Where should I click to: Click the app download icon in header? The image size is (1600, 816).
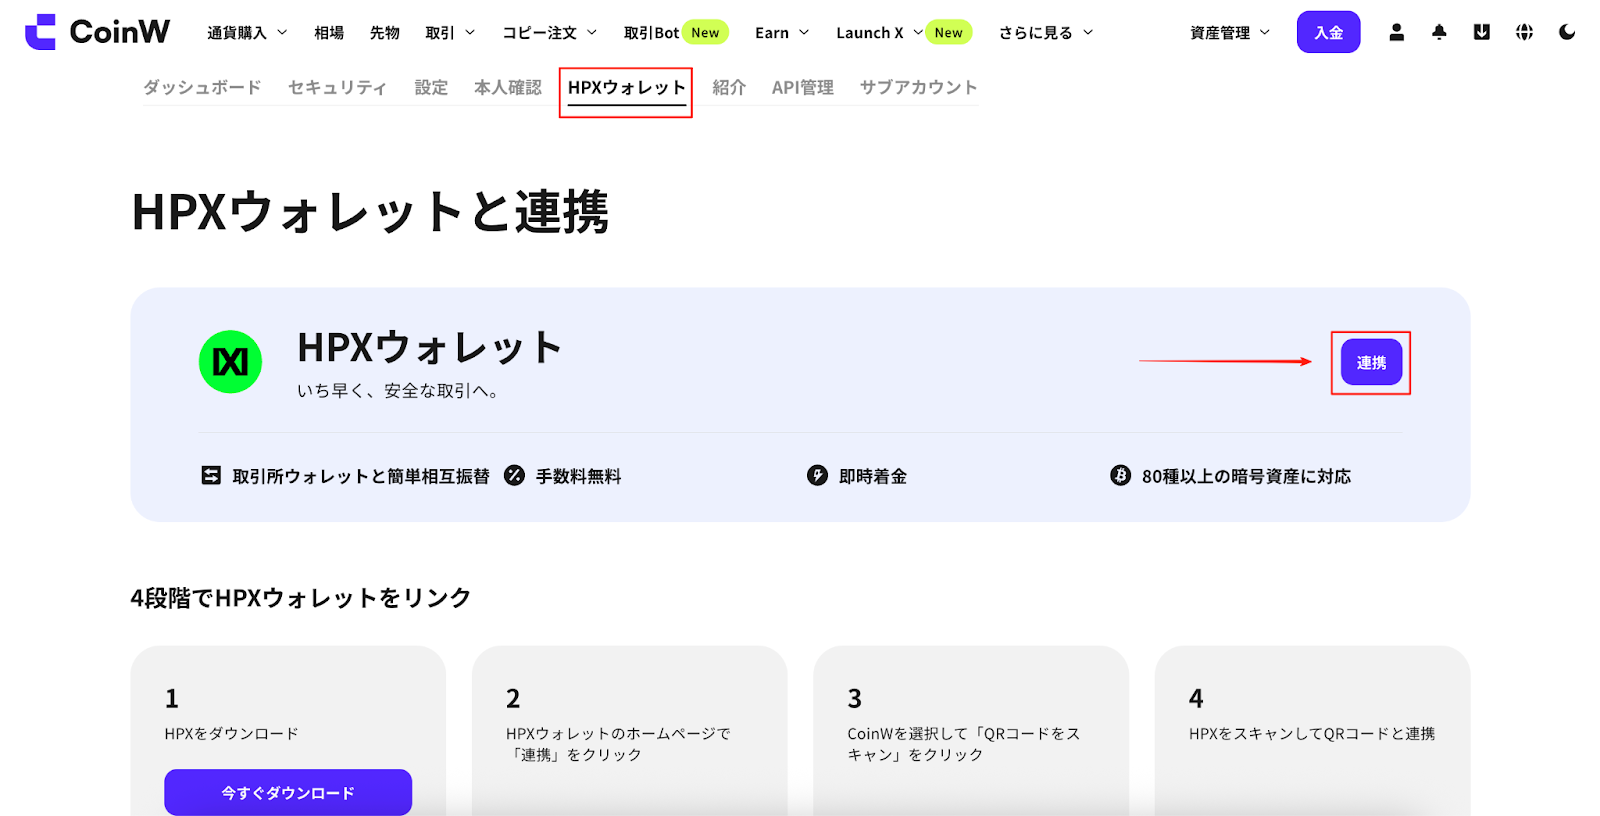(1482, 32)
